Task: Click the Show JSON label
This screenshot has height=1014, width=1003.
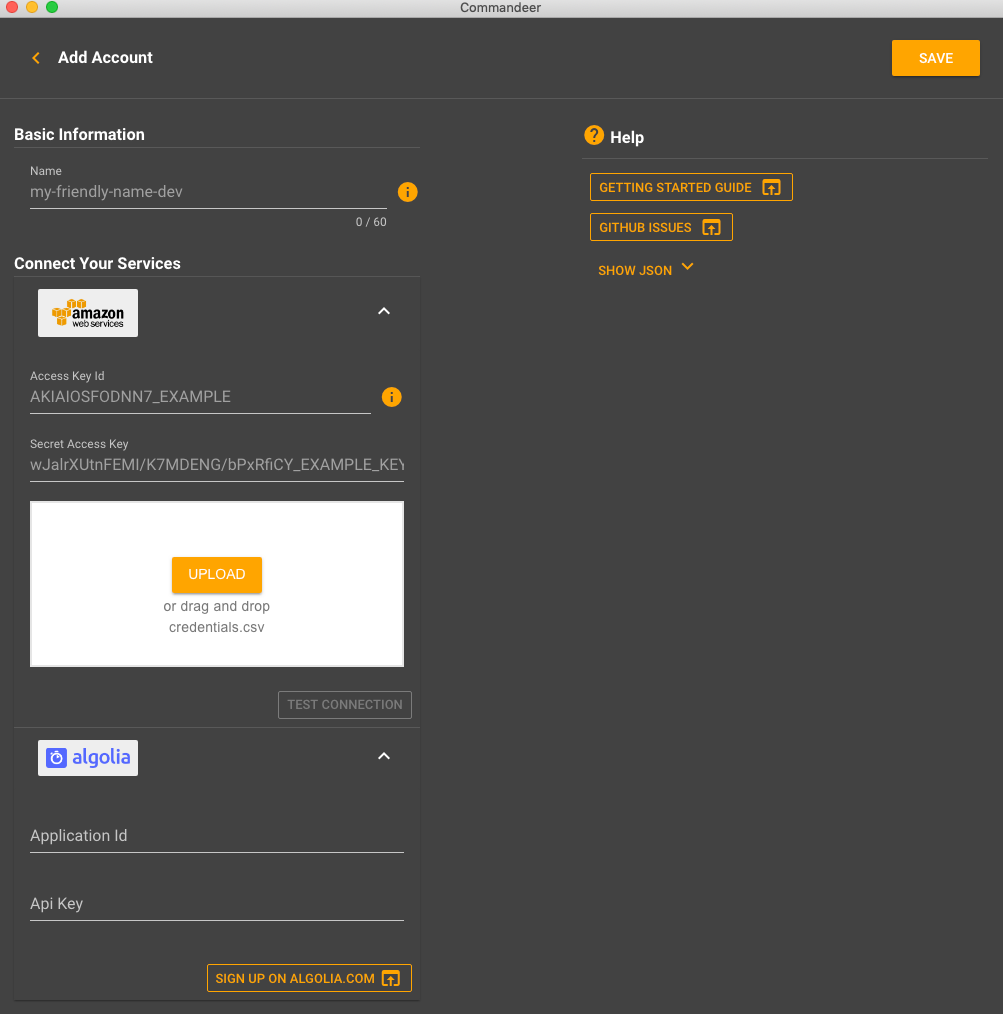Action: tap(635, 270)
